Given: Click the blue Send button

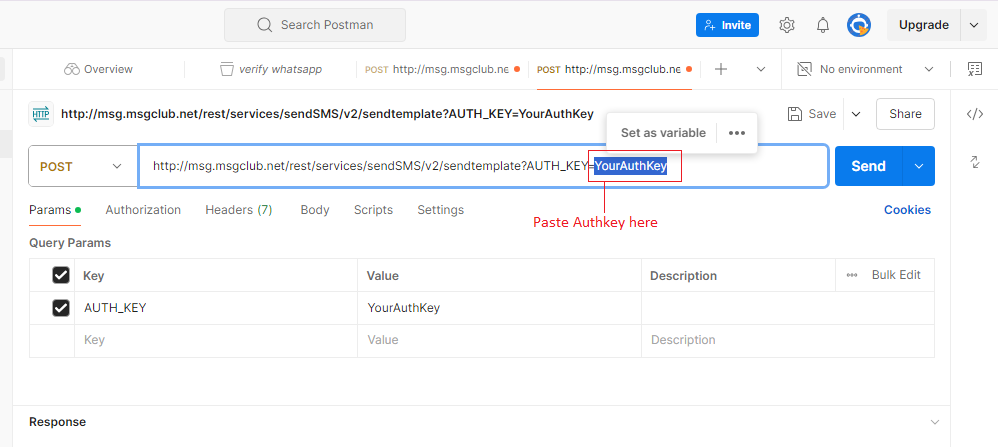Looking at the screenshot, I should [868, 166].
